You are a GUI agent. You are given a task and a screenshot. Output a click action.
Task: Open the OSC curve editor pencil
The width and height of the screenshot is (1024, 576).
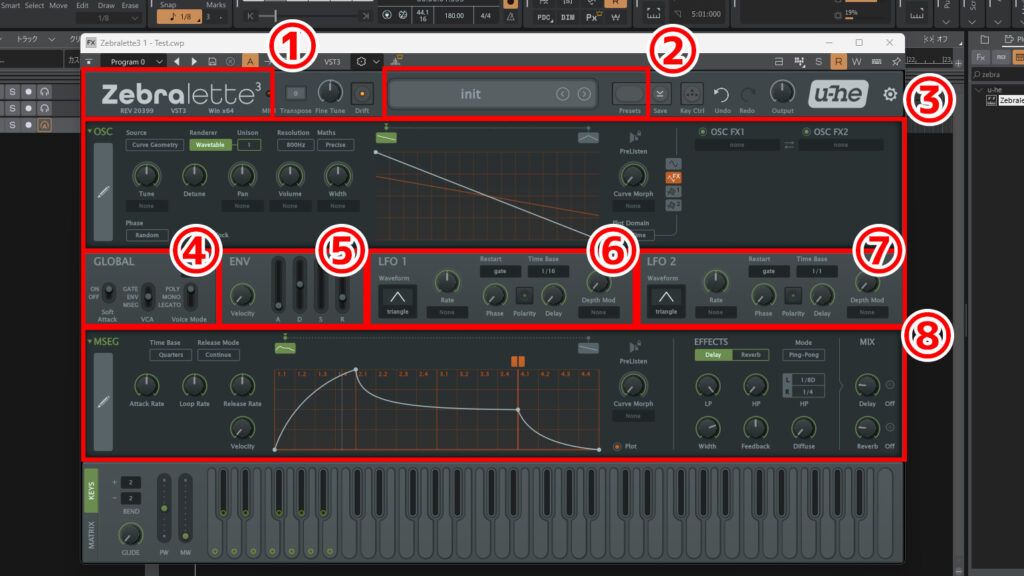[x=103, y=192]
